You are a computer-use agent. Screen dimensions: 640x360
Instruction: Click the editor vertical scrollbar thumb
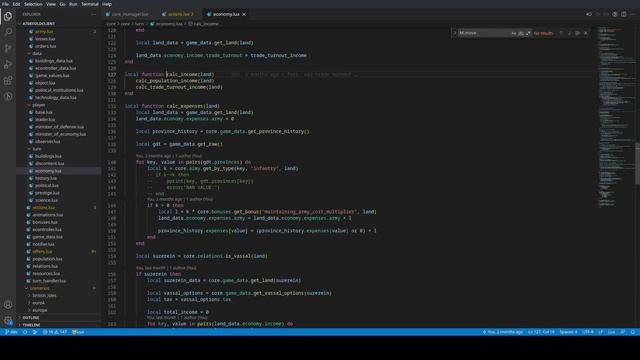click(x=638, y=163)
